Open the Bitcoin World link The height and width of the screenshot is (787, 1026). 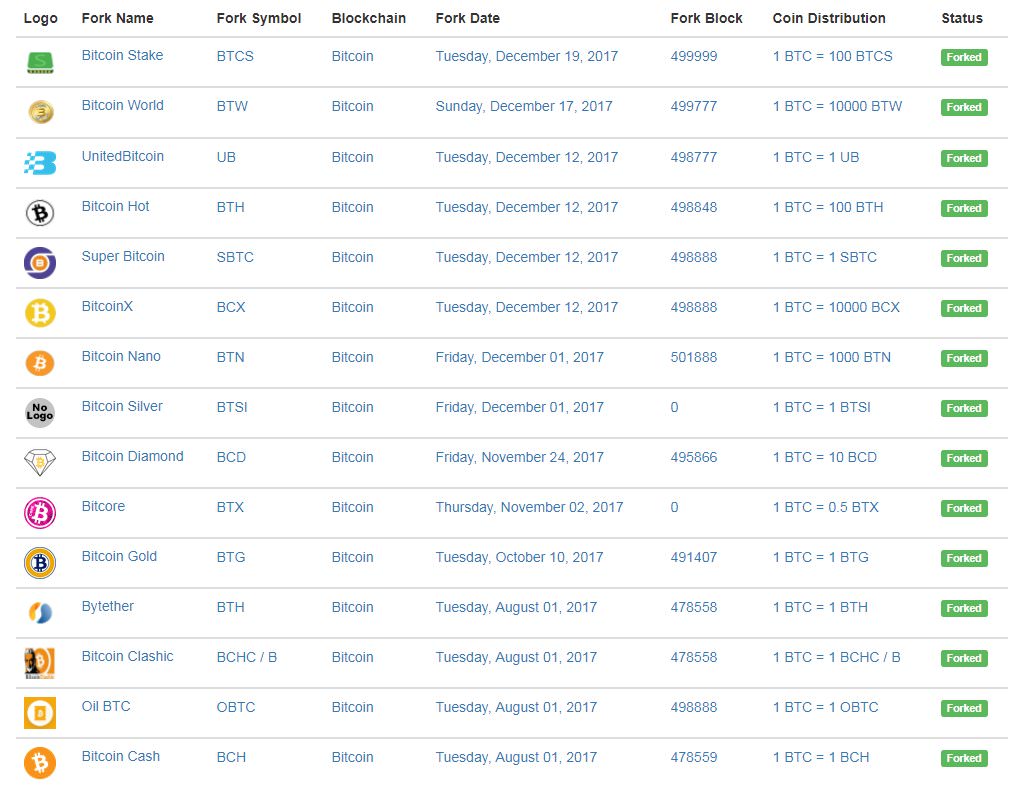coord(122,105)
